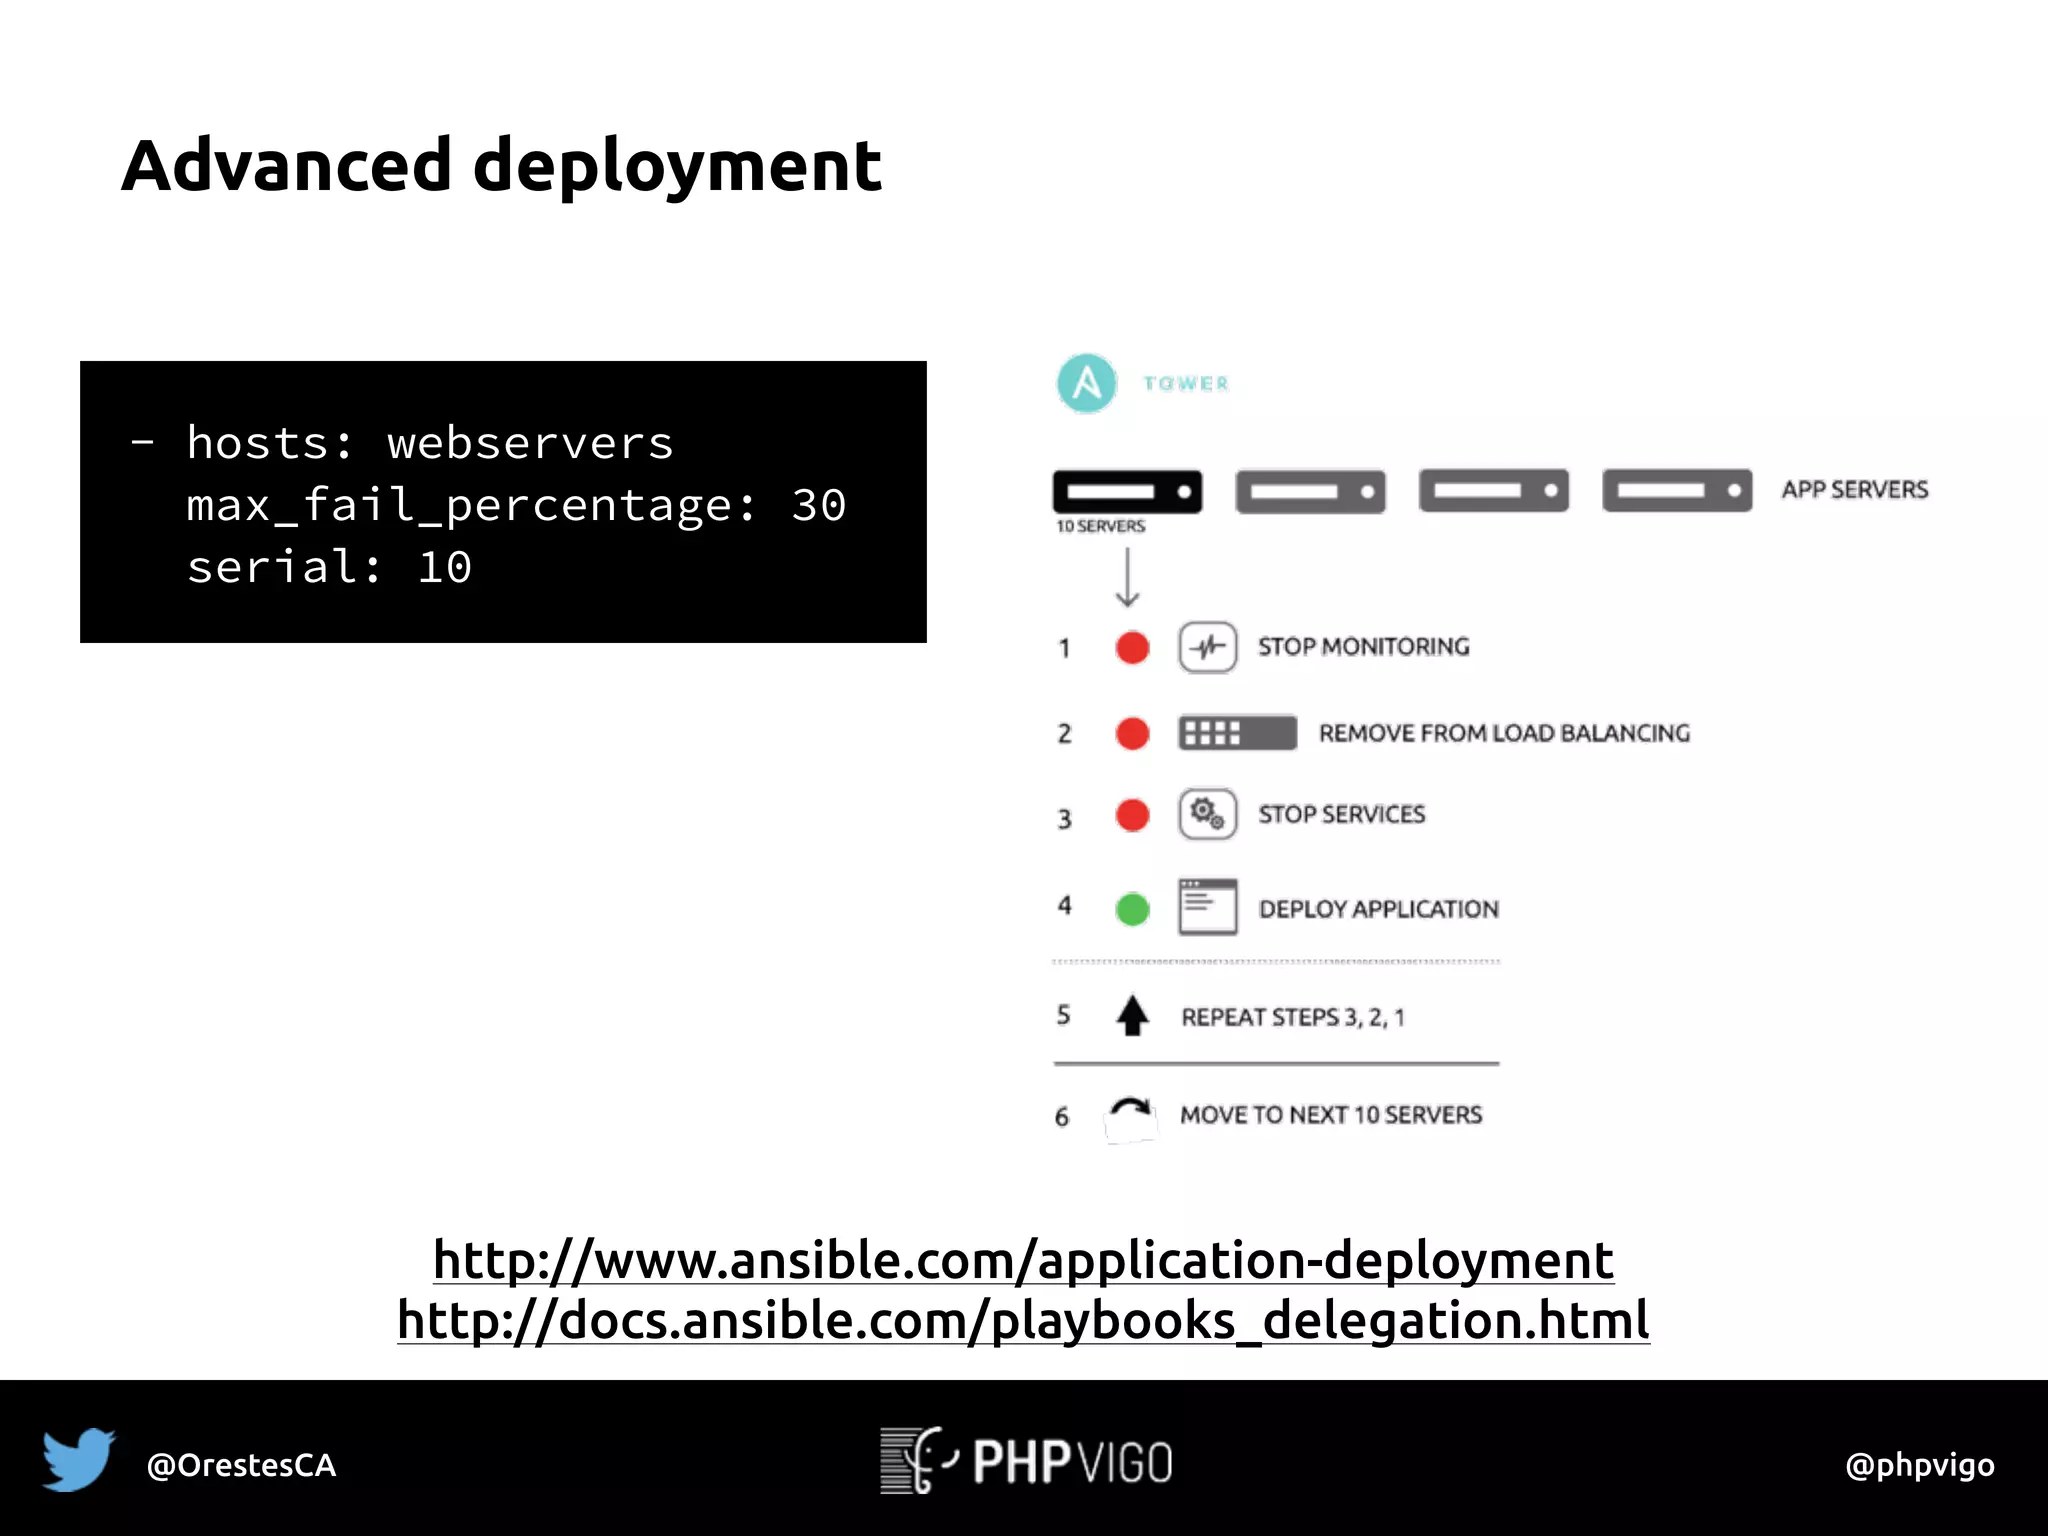Screen dimensions: 2048x1536
Task: Click the MOVE TO NEXT 10 SERVERS text
Action: point(1331,1115)
